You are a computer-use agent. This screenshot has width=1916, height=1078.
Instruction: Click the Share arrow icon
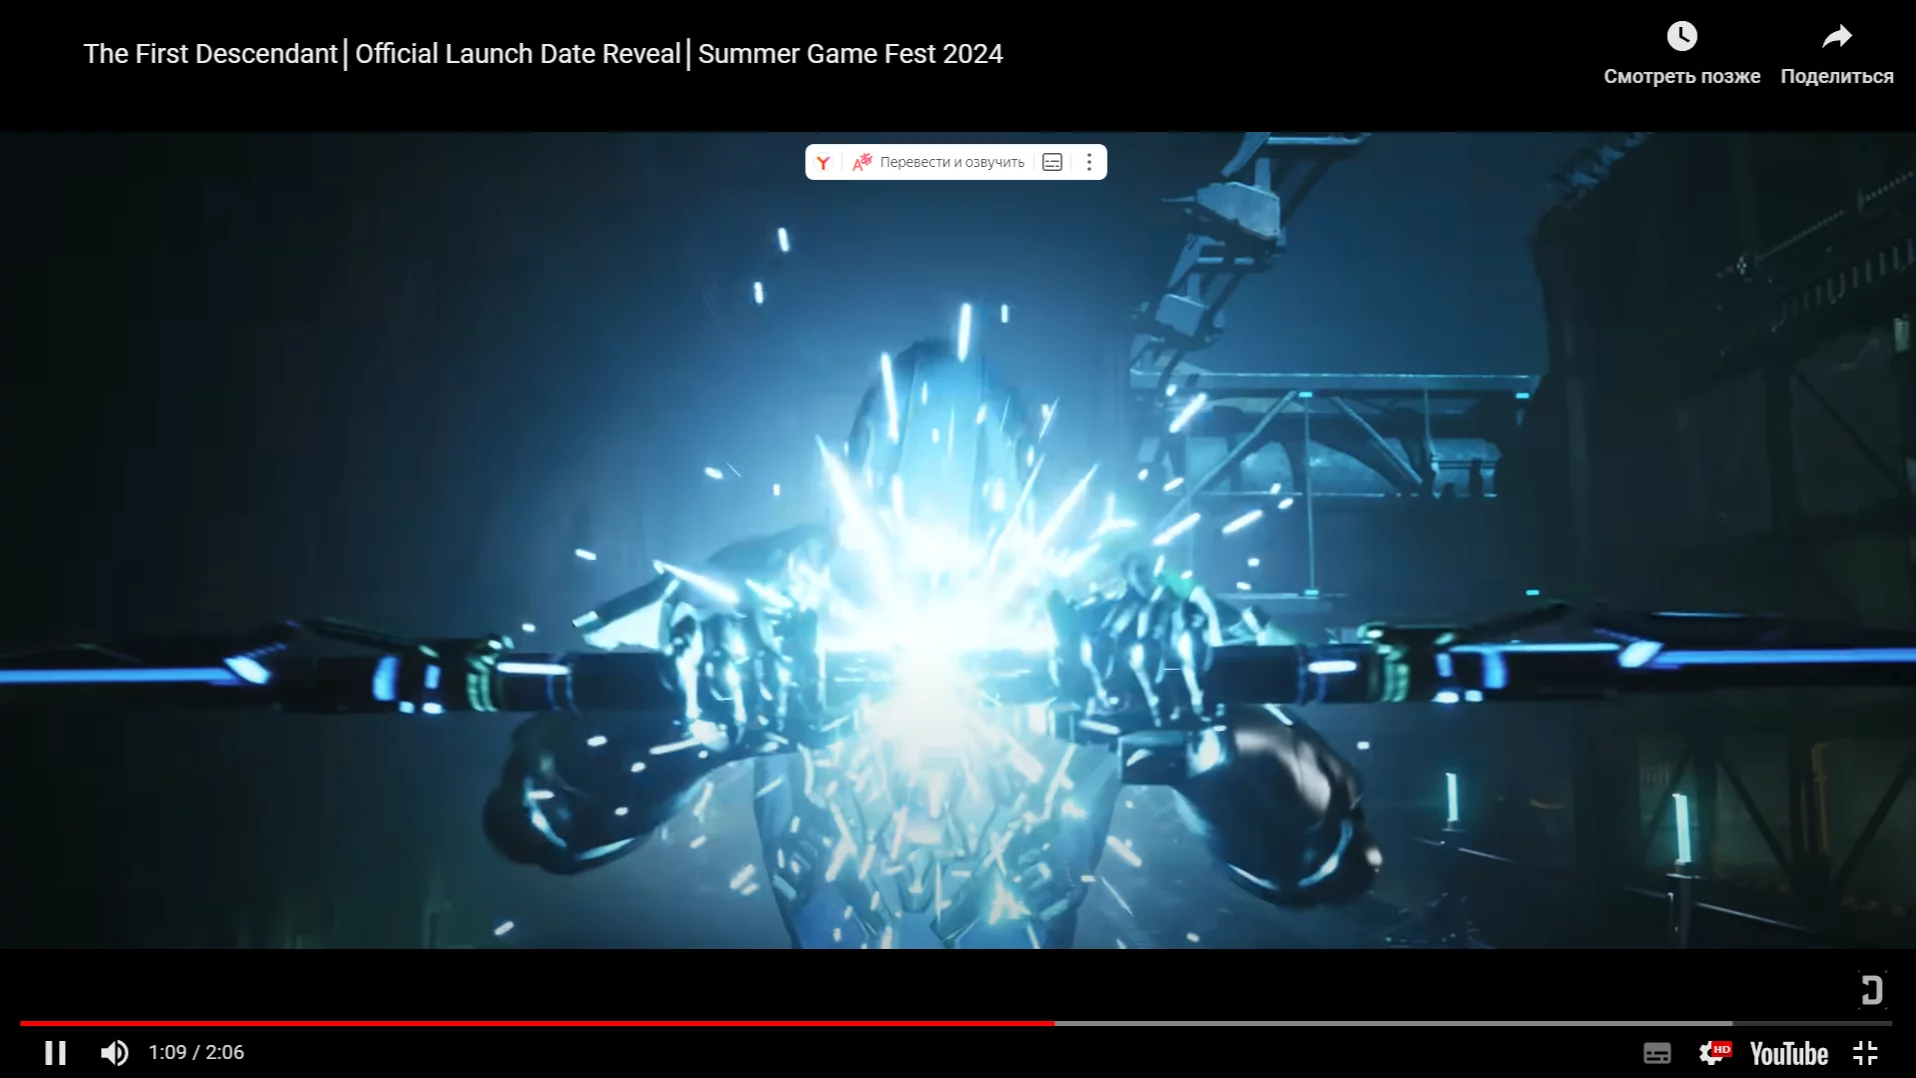coord(1837,37)
